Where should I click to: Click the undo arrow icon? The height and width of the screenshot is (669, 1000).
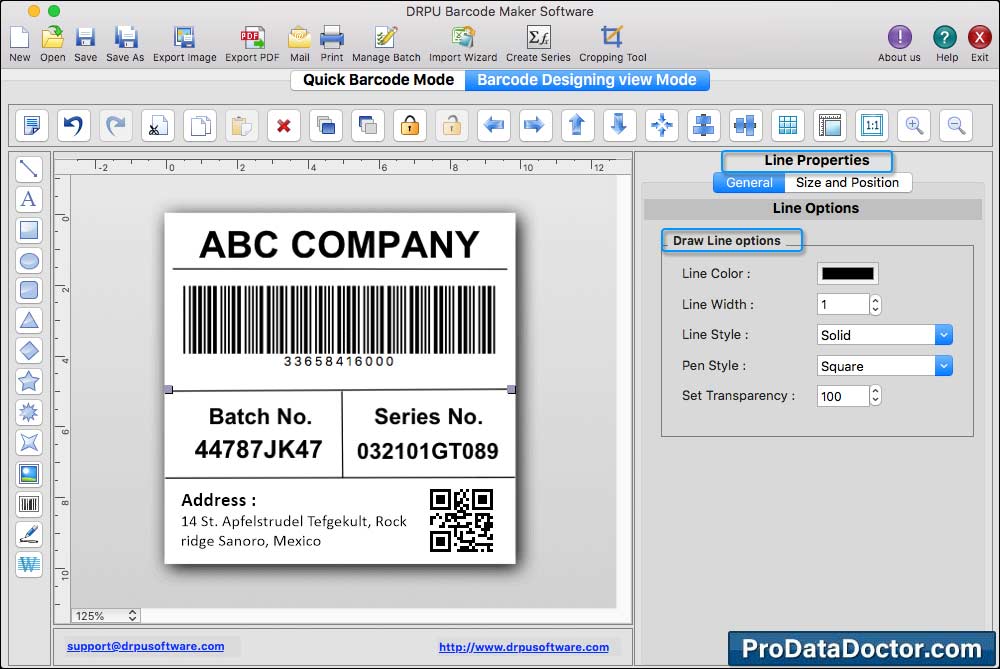pos(74,125)
